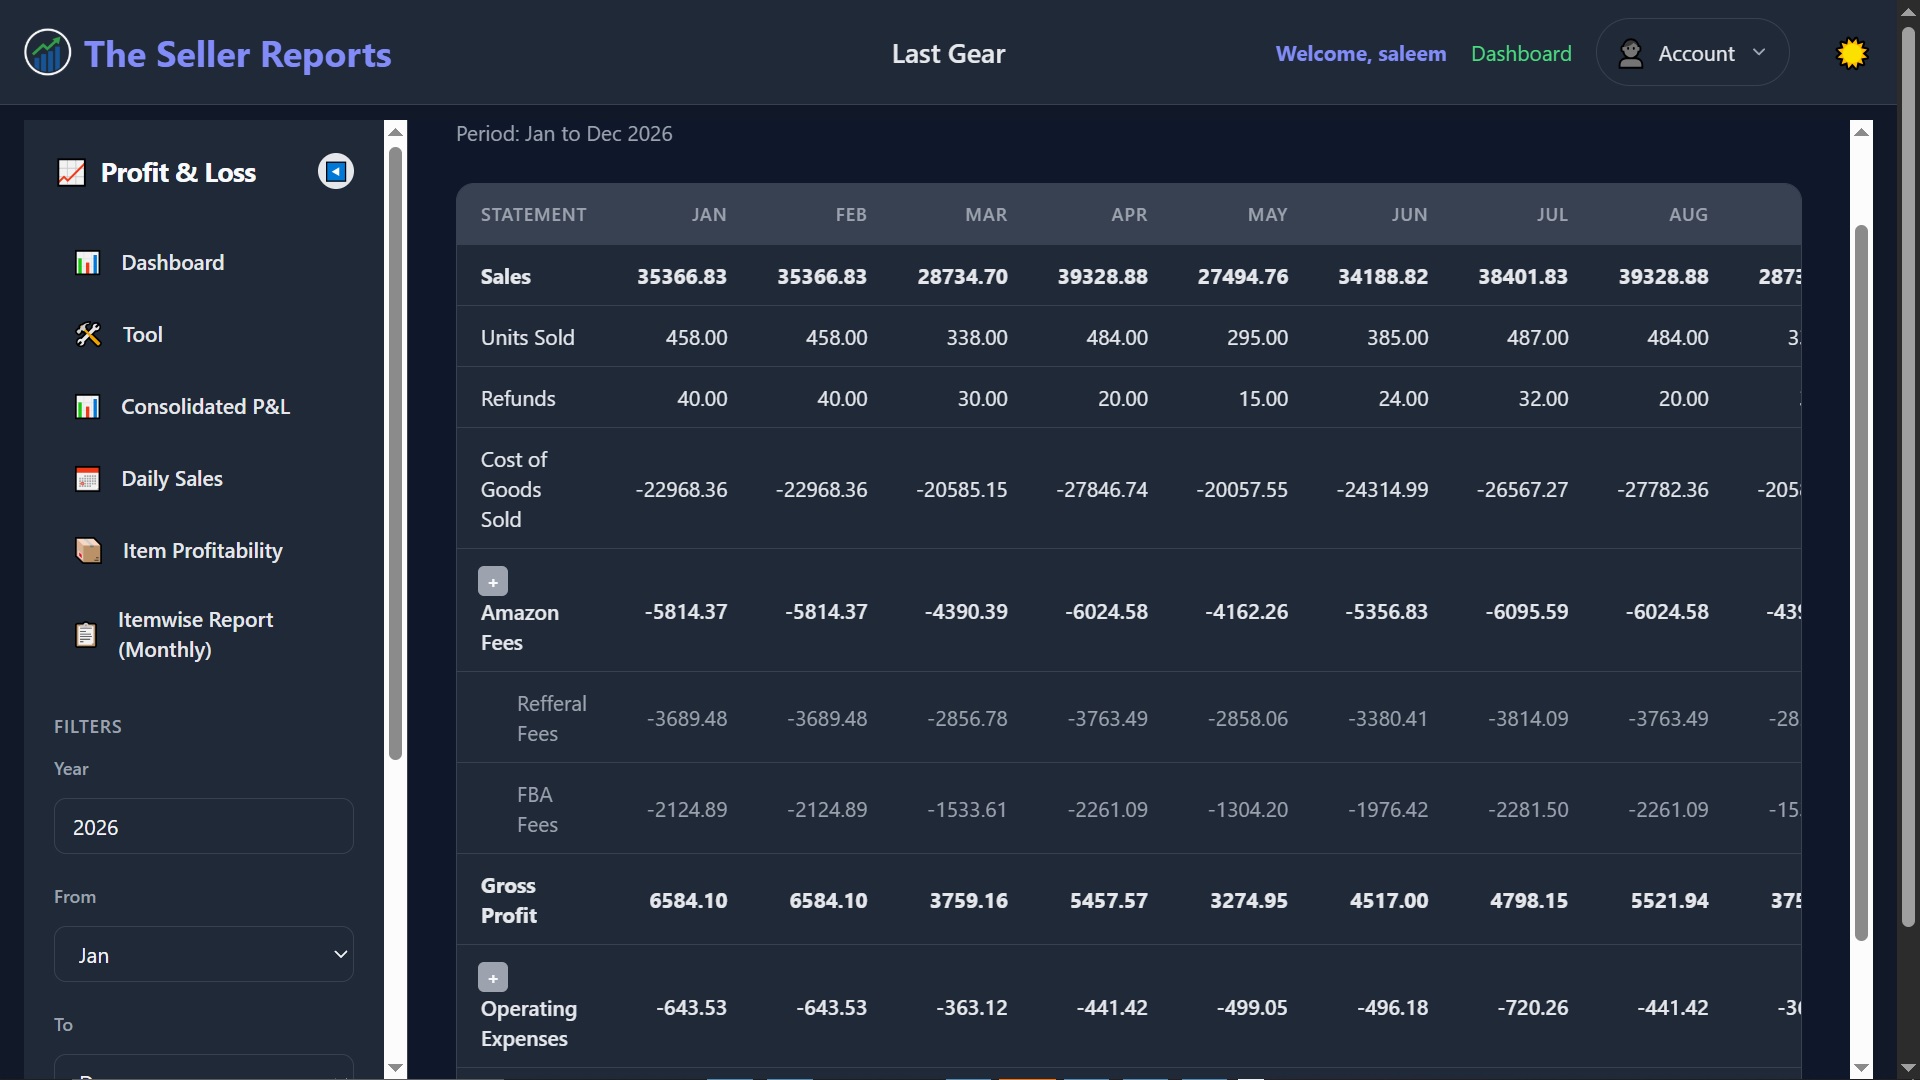
Task: Click the Sales row label
Action: (x=505, y=276)
